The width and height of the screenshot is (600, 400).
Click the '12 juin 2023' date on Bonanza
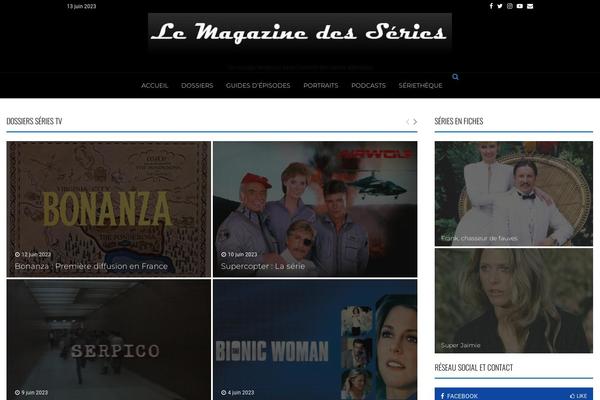[33, 255]
